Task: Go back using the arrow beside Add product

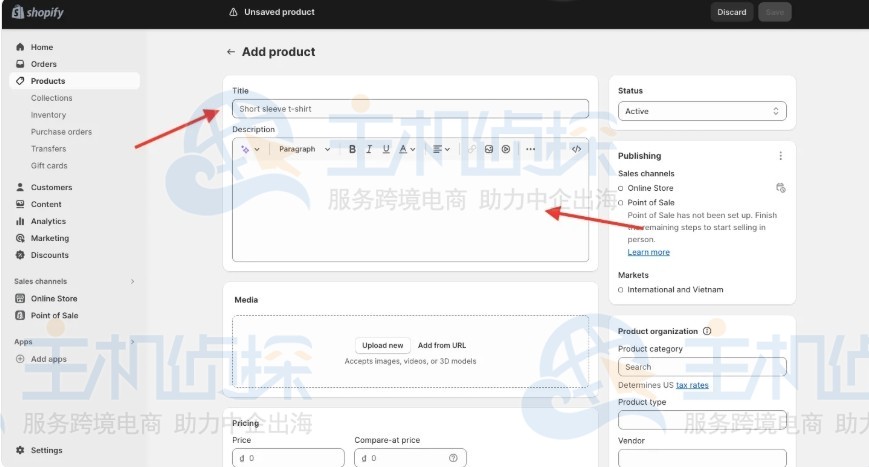Action: pos(231,52)
